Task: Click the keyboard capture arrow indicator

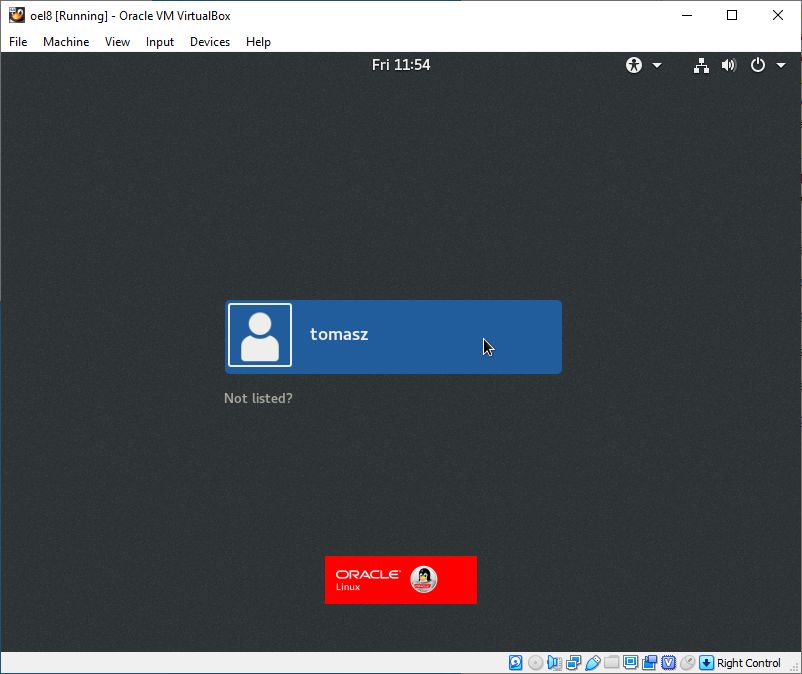Action: pos(706,663)
